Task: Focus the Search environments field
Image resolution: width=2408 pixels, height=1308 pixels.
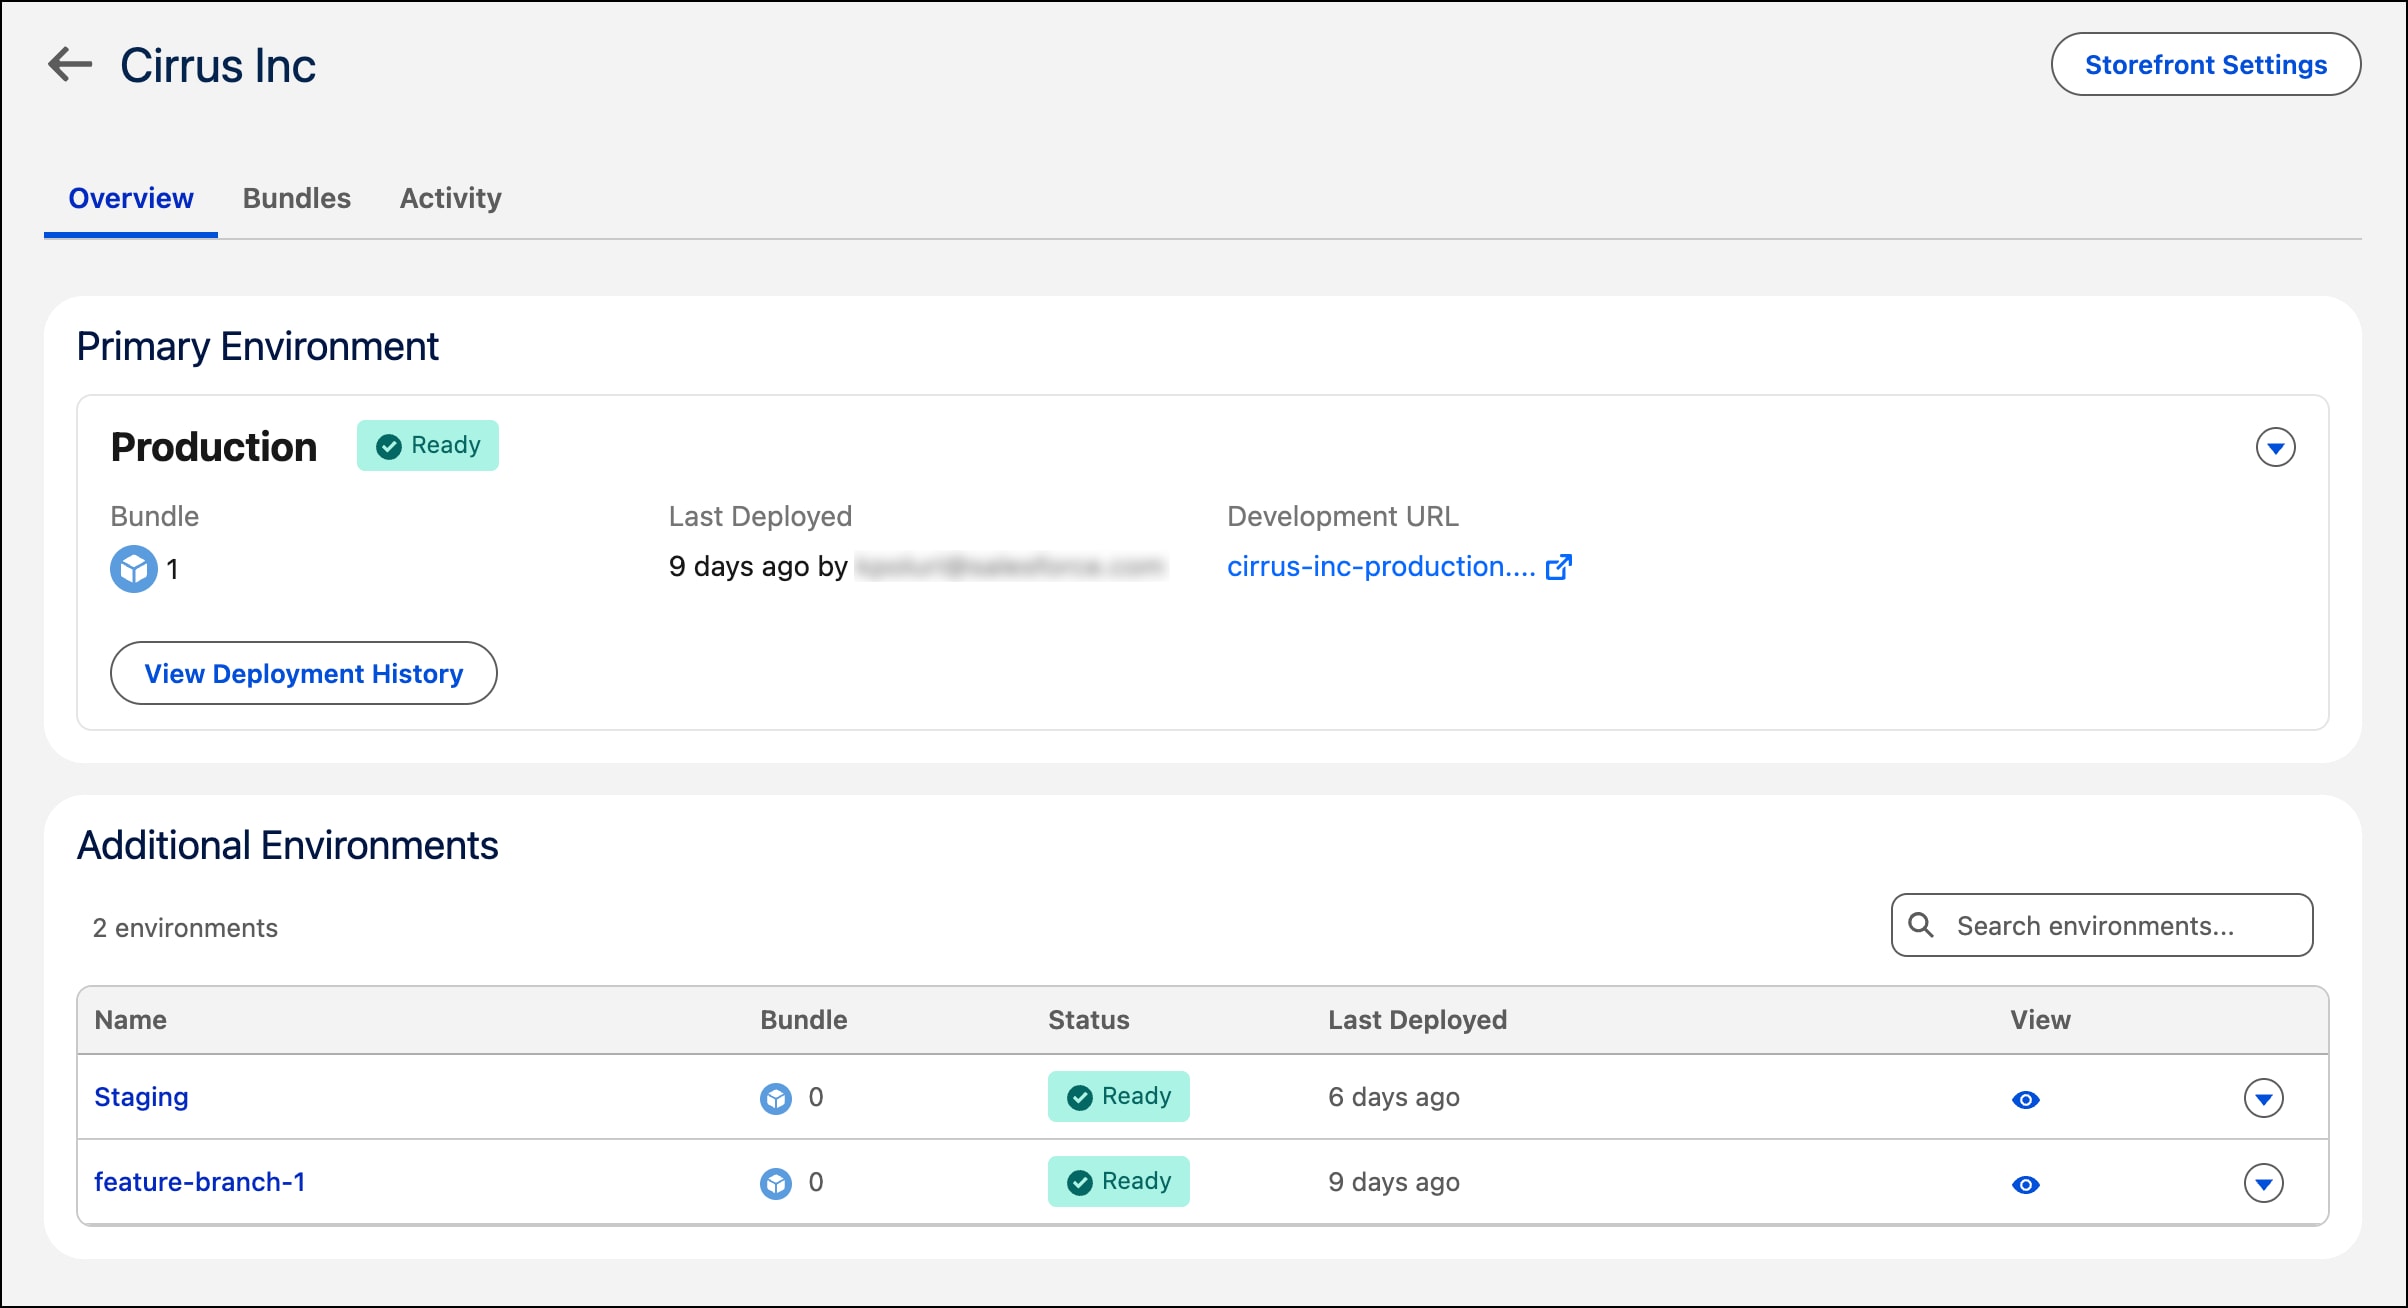Action: coord(2102,925)
